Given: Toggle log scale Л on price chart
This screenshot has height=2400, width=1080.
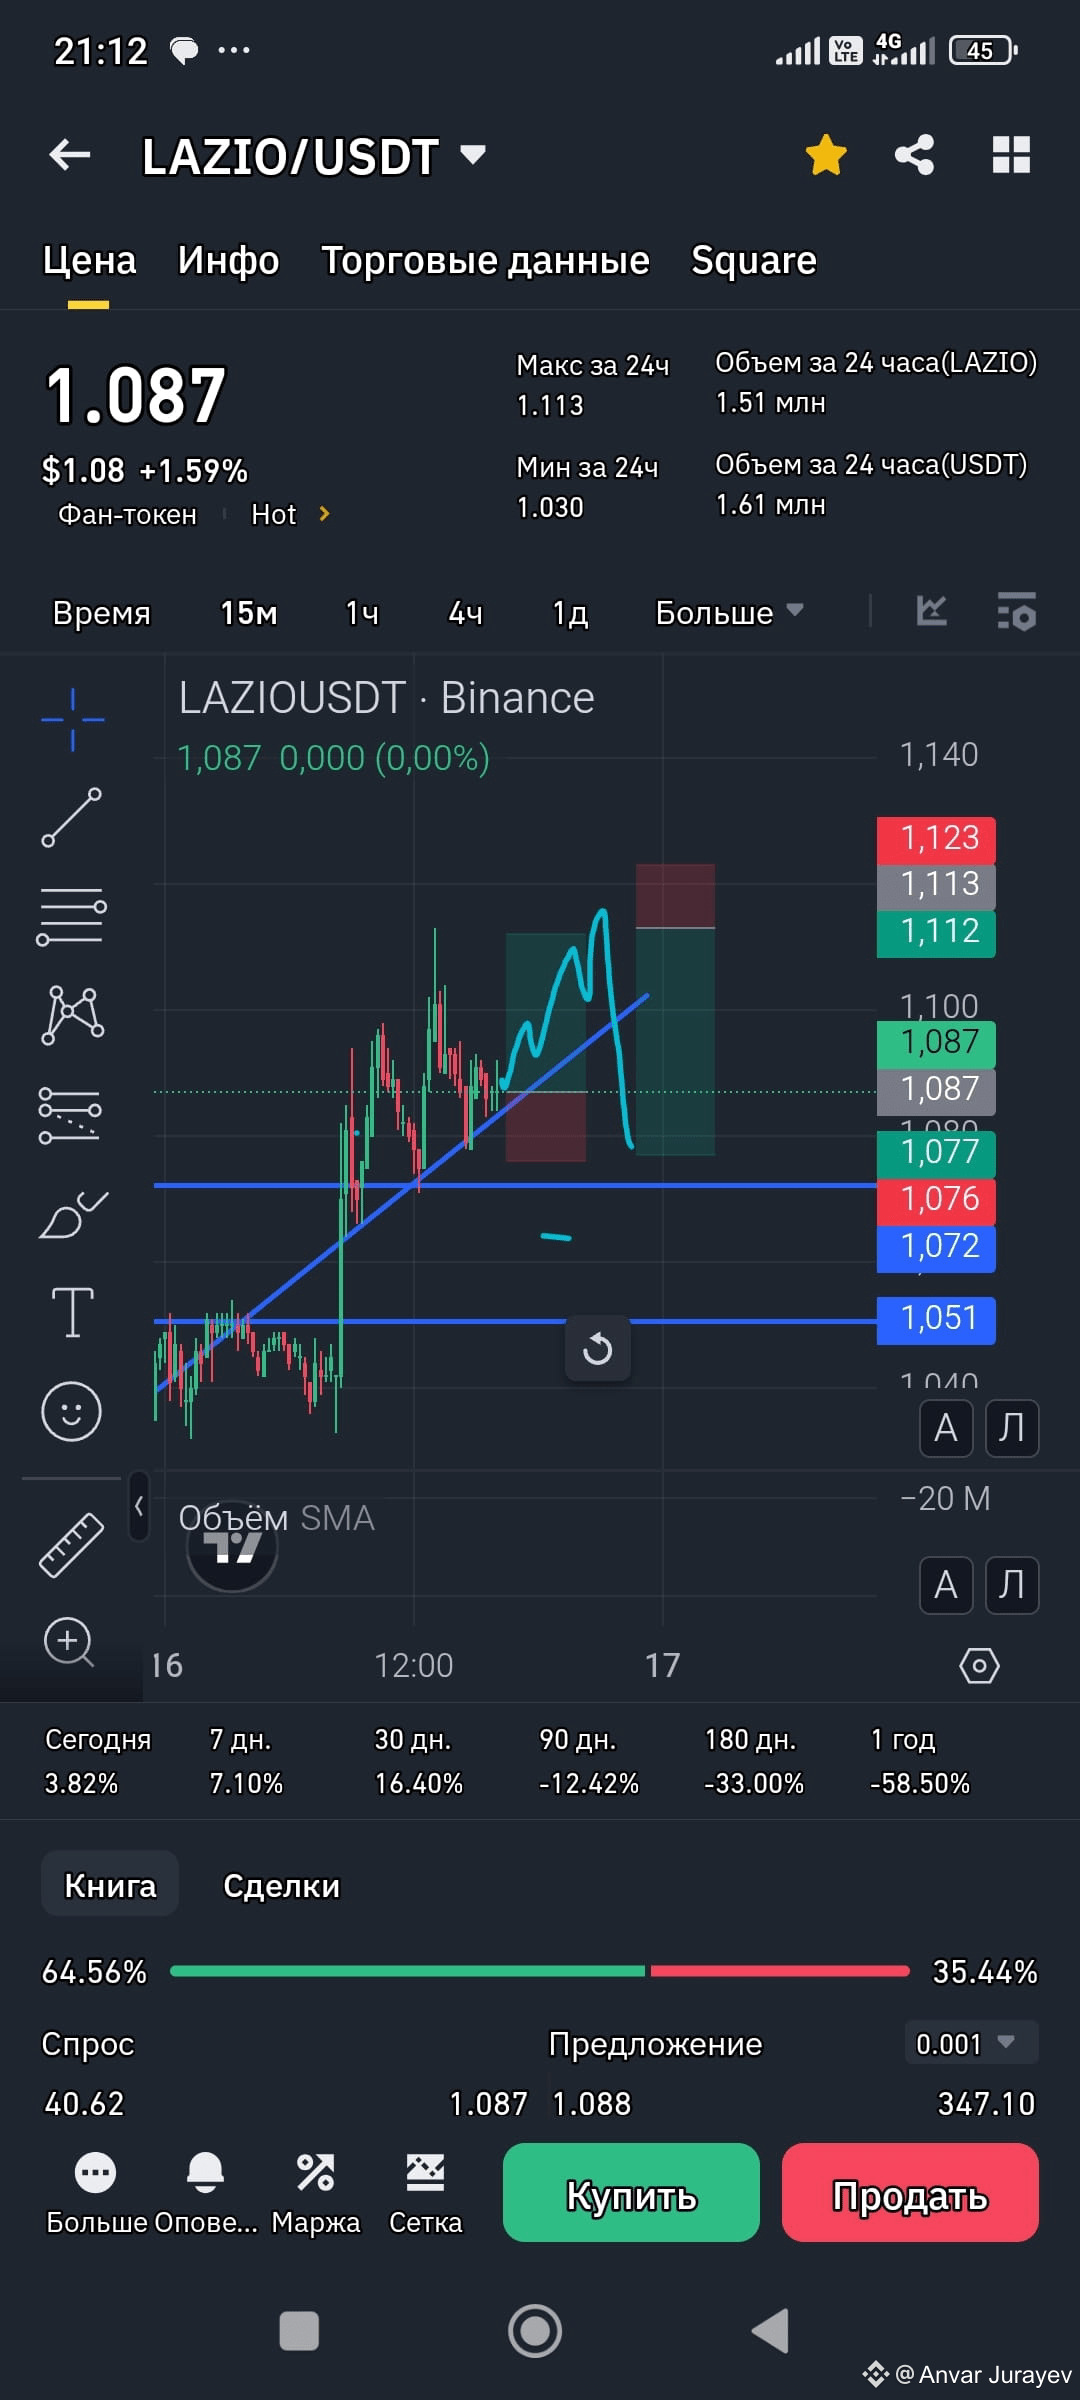Looking at the screenshot, I should click(x=1012, y=1428).
